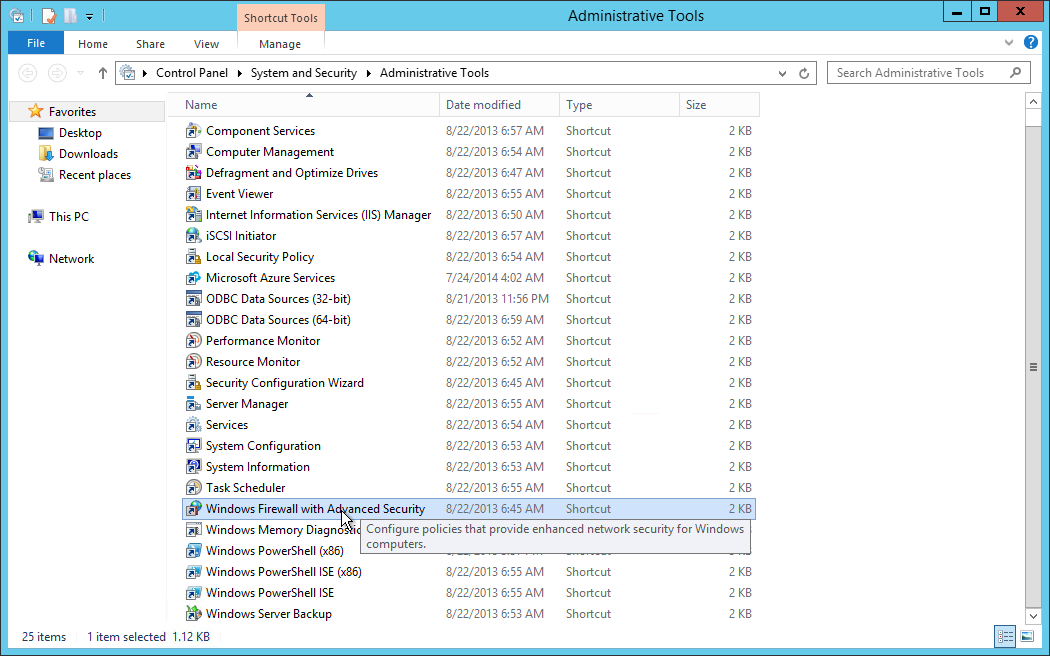Switch to Large icons view layout
This screenshot has height=656, width=1050.
(1027, 637)
